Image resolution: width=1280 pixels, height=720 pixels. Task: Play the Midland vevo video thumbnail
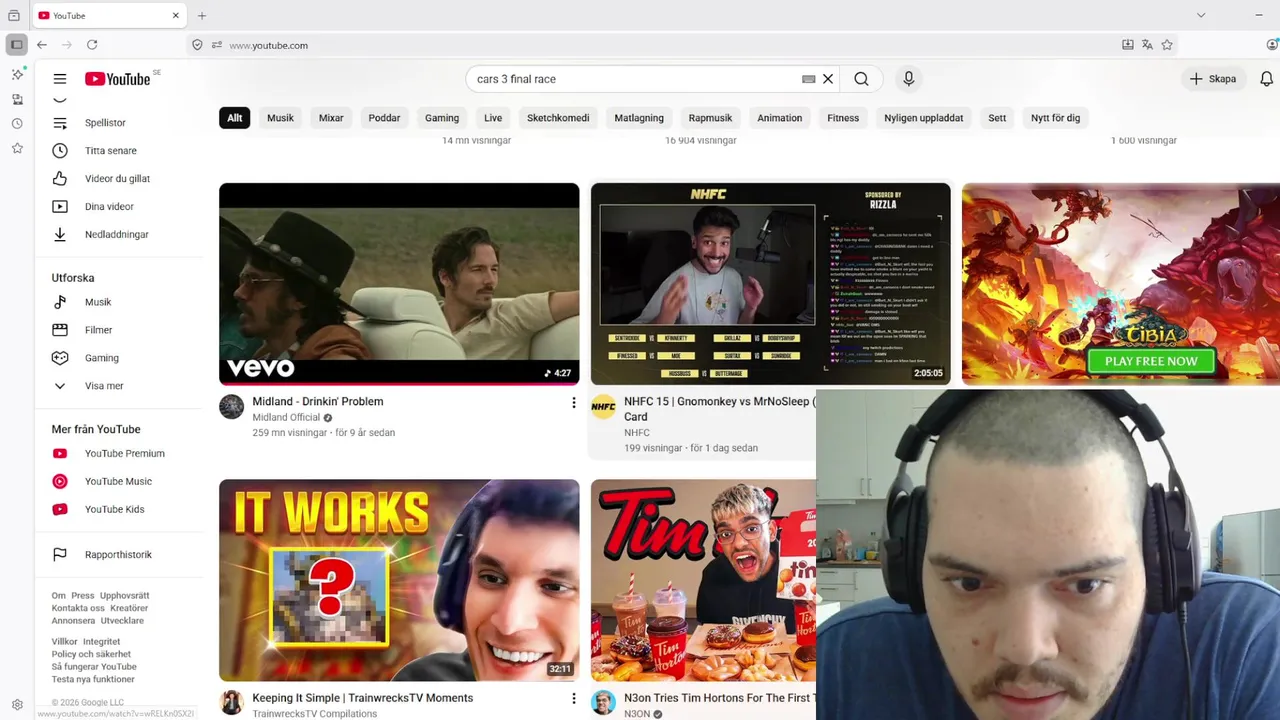(399, 284)
